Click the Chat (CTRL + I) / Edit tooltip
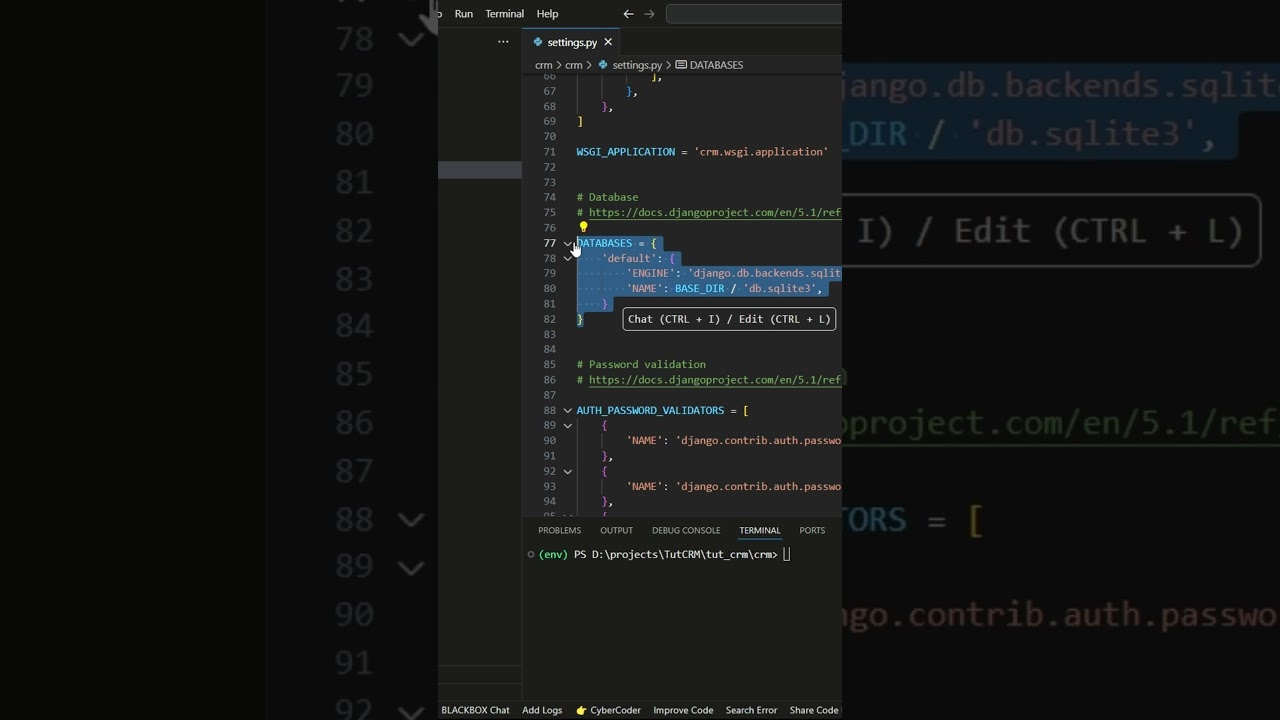Viewport: 1280px width, 720px height. tap(729, 319)
